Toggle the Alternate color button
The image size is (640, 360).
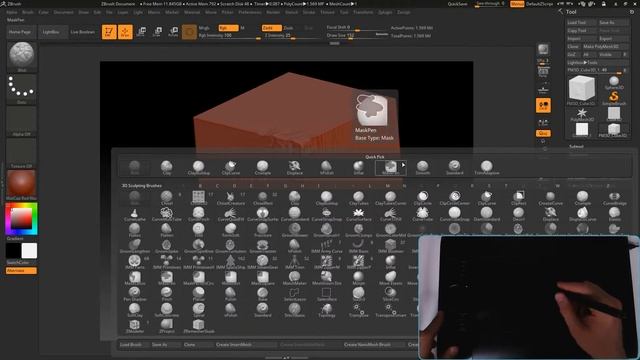tap(21, 271)
